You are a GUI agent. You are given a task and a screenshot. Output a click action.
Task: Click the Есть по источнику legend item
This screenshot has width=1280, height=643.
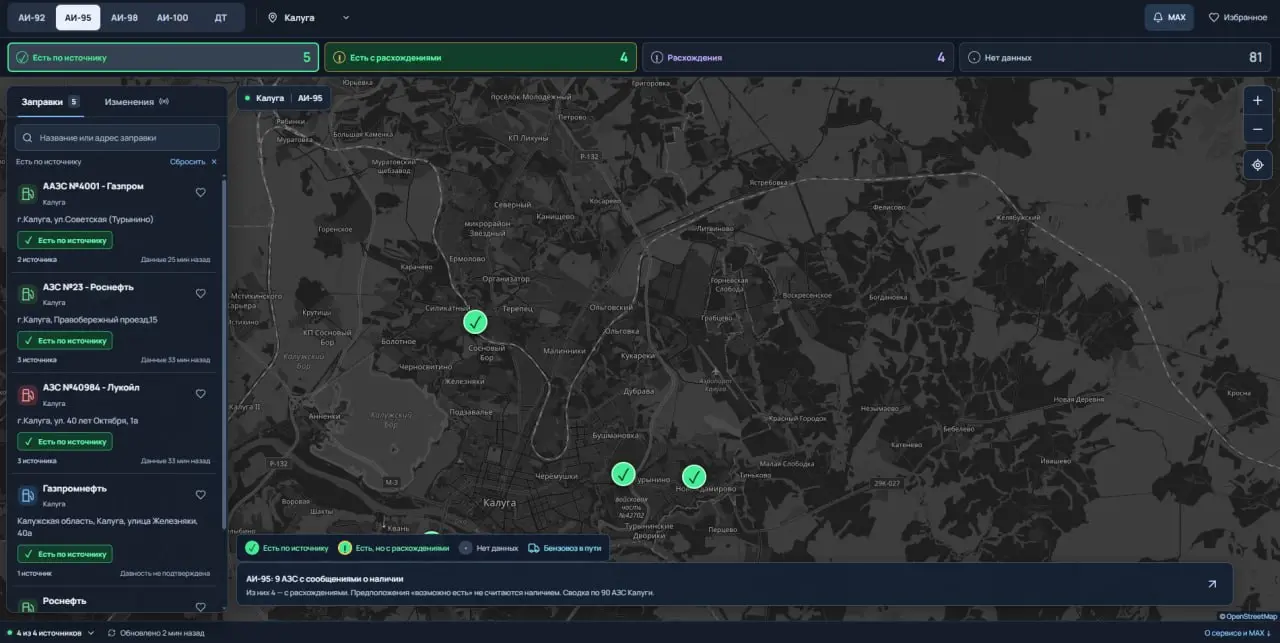pos(287,548)
